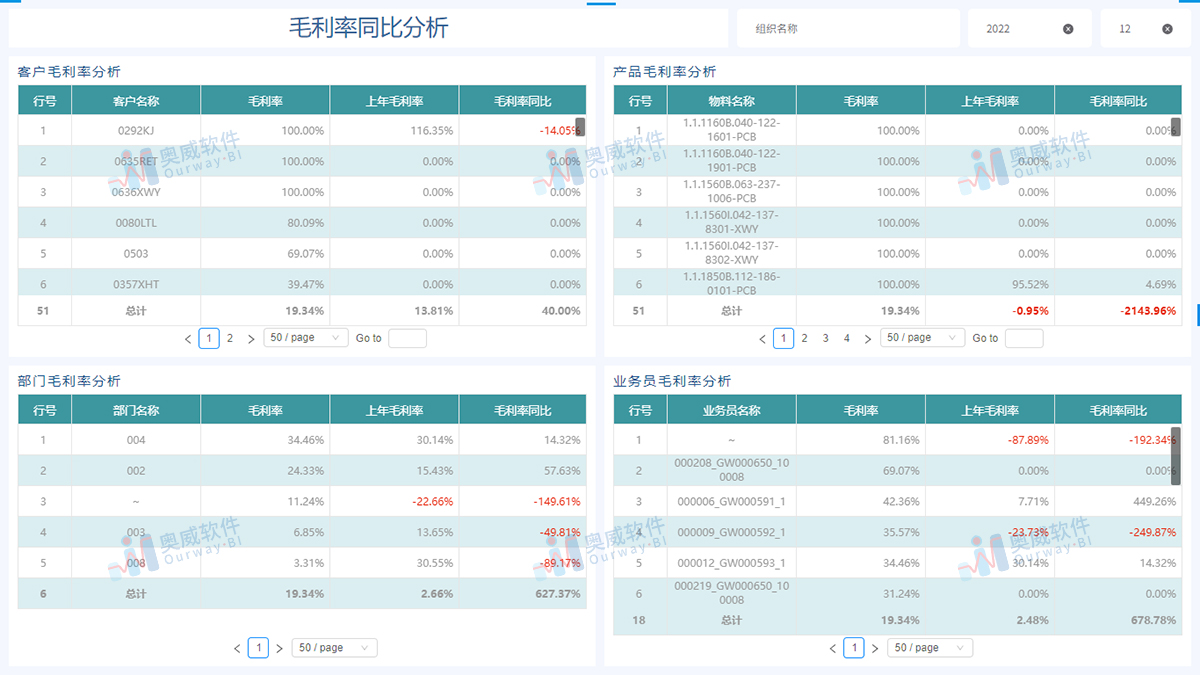Select page 3 in 产品毛利率分析 pagination
The height and width of the screenshot is (675, 1200).
825,338
